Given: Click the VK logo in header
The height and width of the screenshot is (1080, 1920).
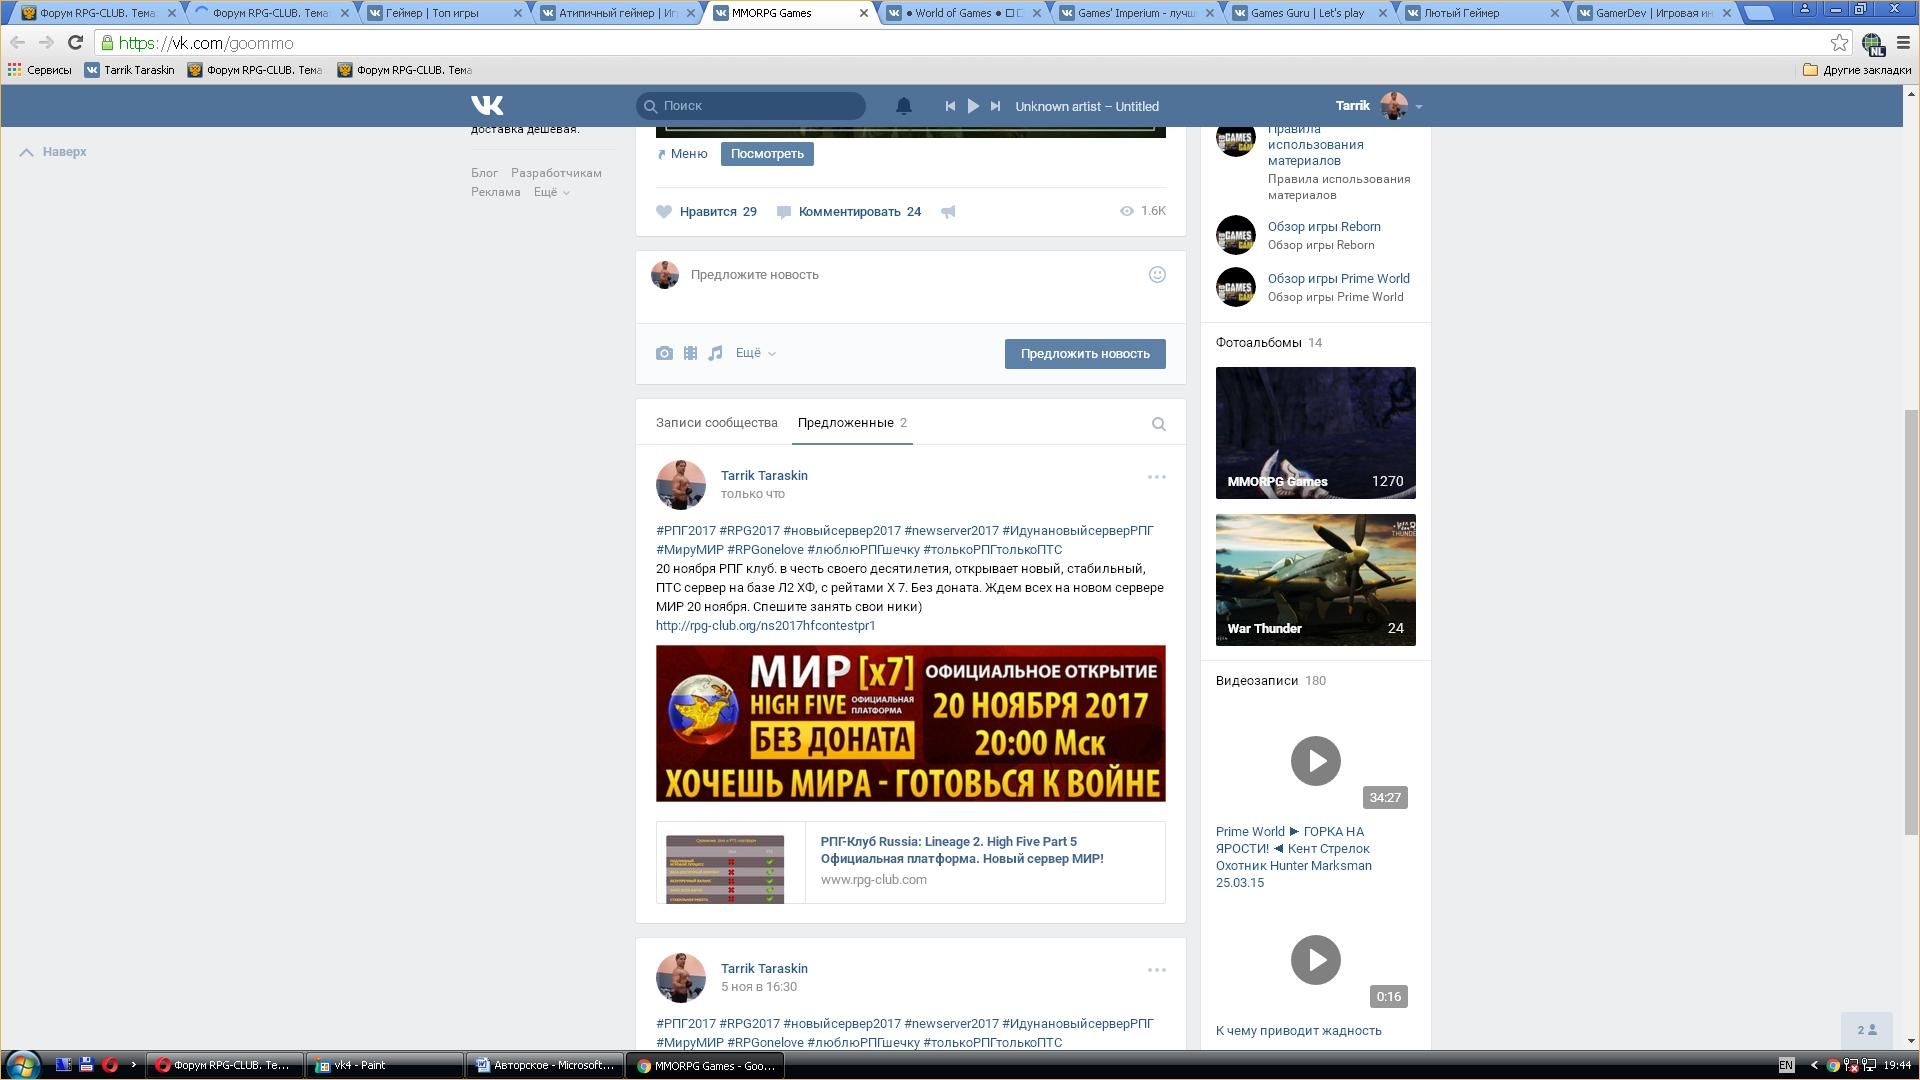Looking at the screenshot, I should (x=487, y=105).
